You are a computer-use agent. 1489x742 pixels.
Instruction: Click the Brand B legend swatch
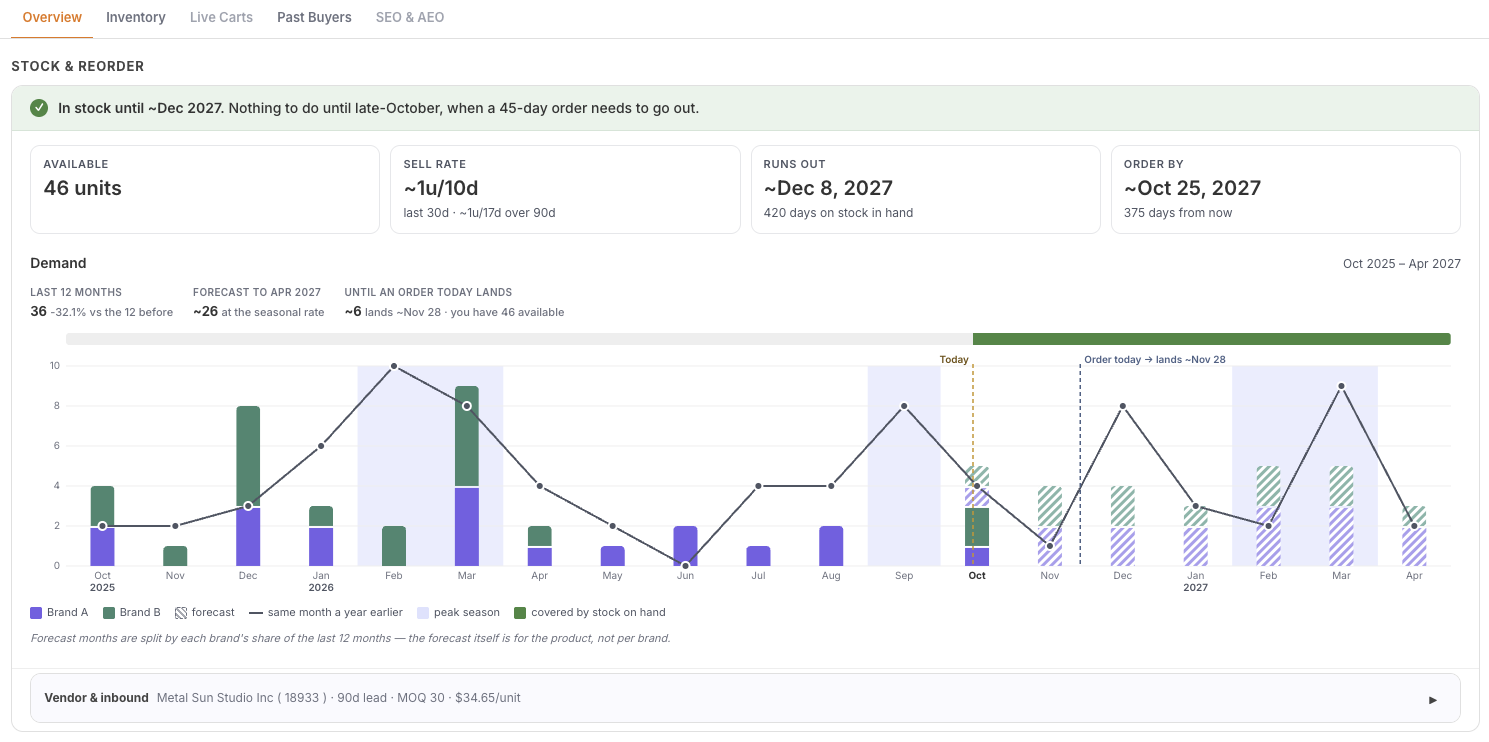[x=109, y=613]
